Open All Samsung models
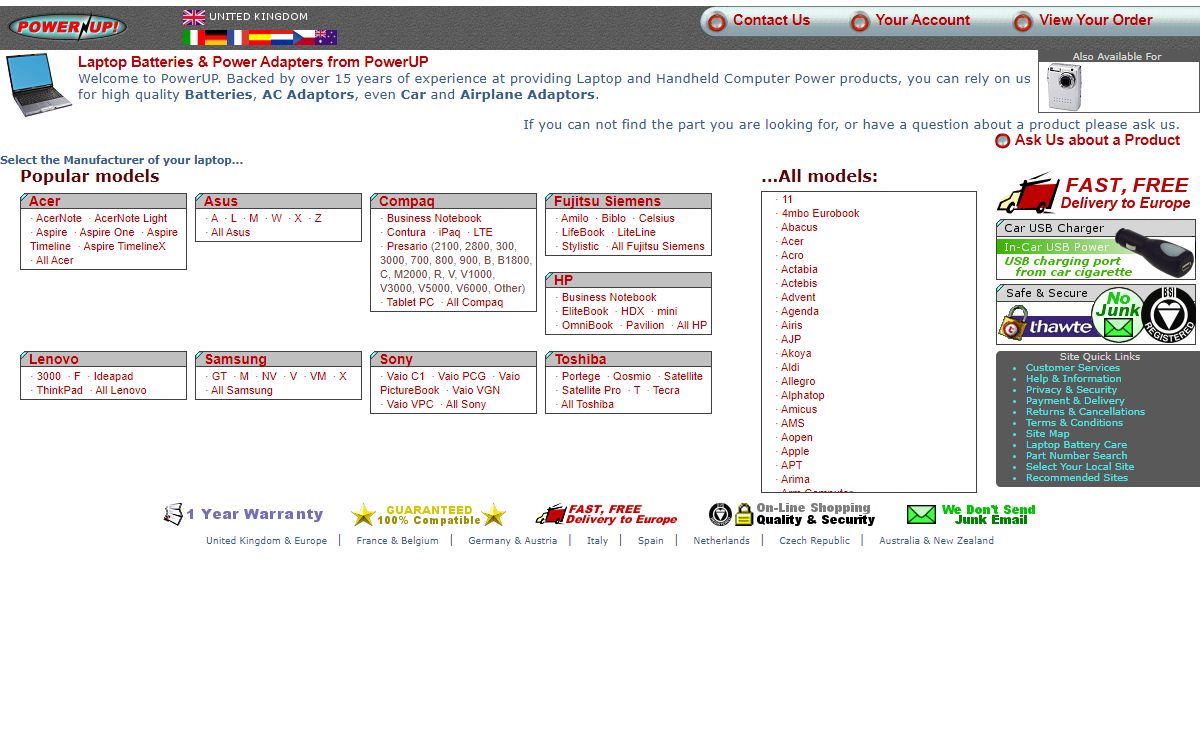 [x=242, y=390]
